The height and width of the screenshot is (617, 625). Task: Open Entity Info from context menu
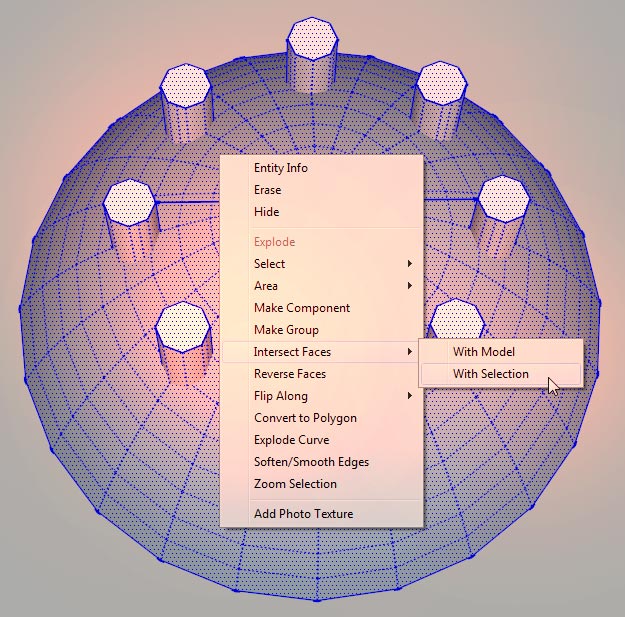point(322,168)
